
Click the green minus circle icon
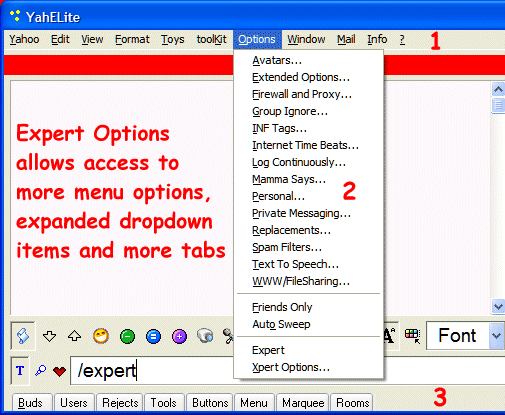(127, 336)
